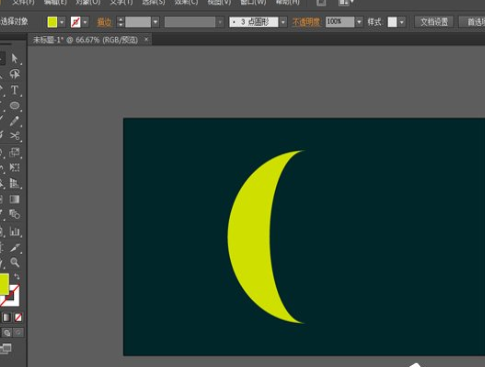This screenshot has width=485, height=372.
Task: Expand the opacity dropdown arrow
Action: coord(359,22)
